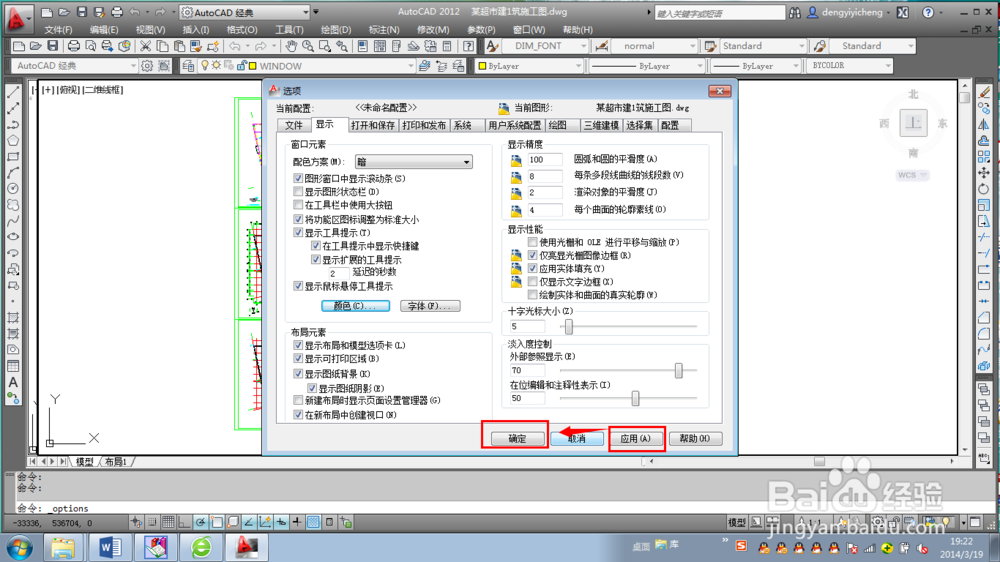This screenshot has width=1000, height=562.
Task: Toggle 应用实体填充 checkbox
Action: click(533, 269)
